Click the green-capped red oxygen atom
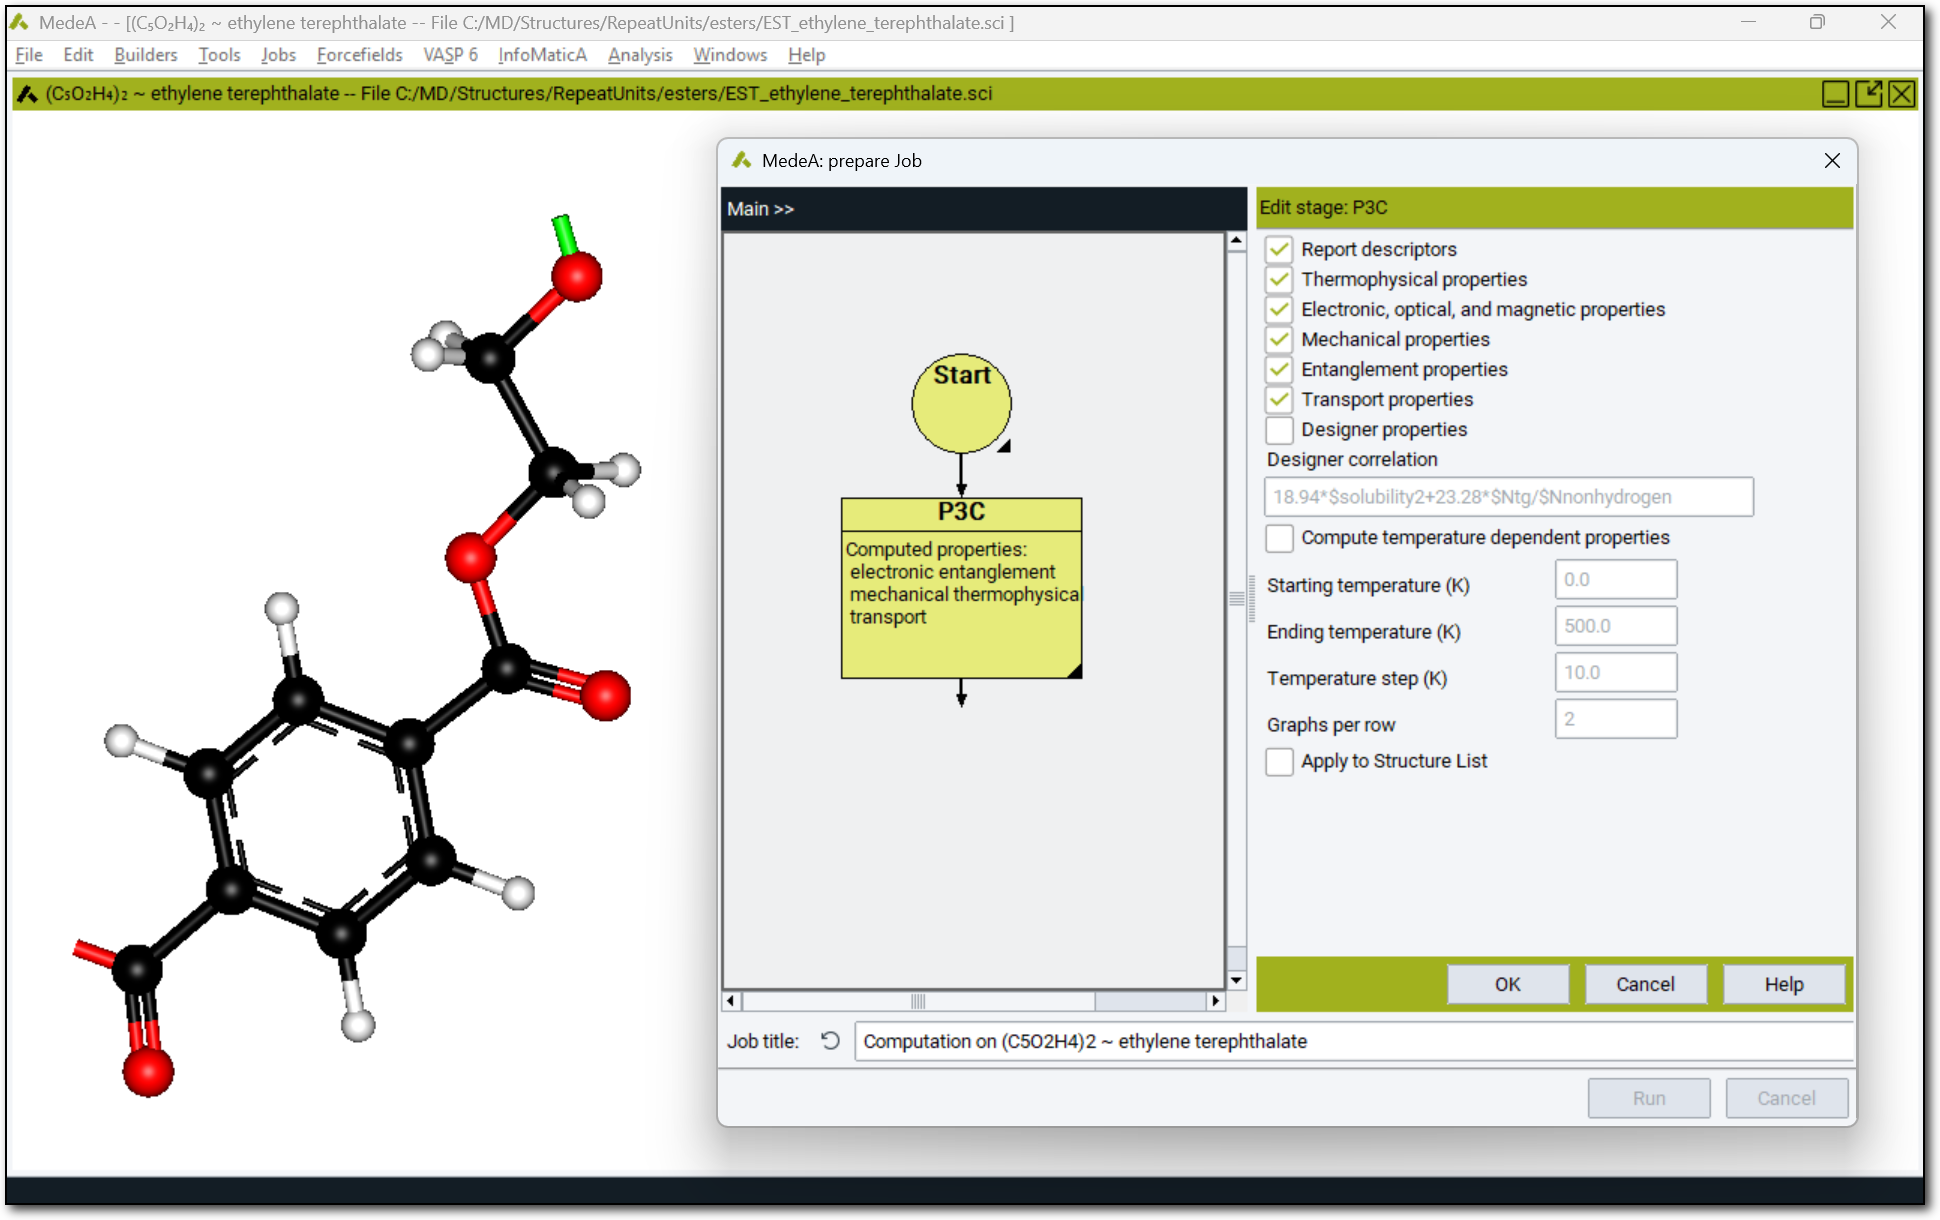 [x=576, y=276]
